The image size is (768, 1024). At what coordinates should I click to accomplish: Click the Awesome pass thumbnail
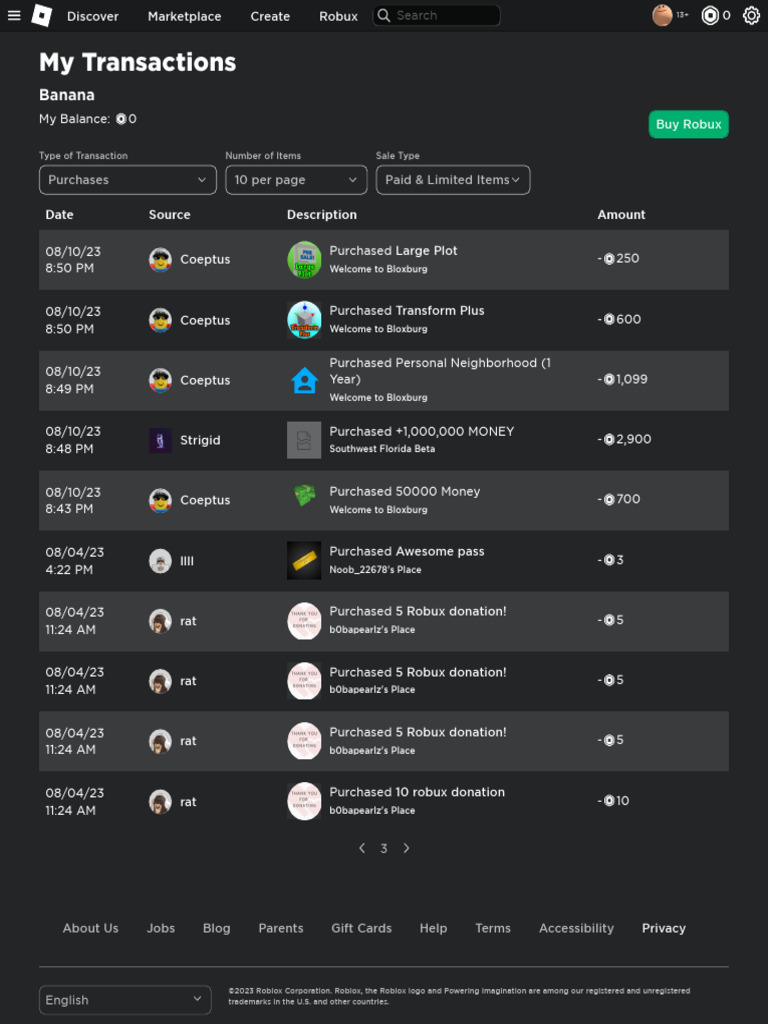304,561
